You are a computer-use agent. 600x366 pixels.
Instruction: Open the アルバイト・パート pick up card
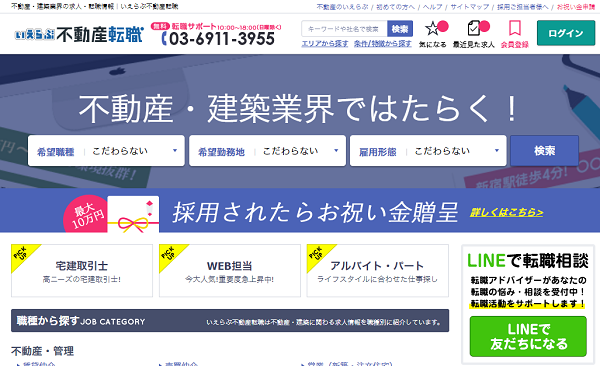click(x=378, y=271)
